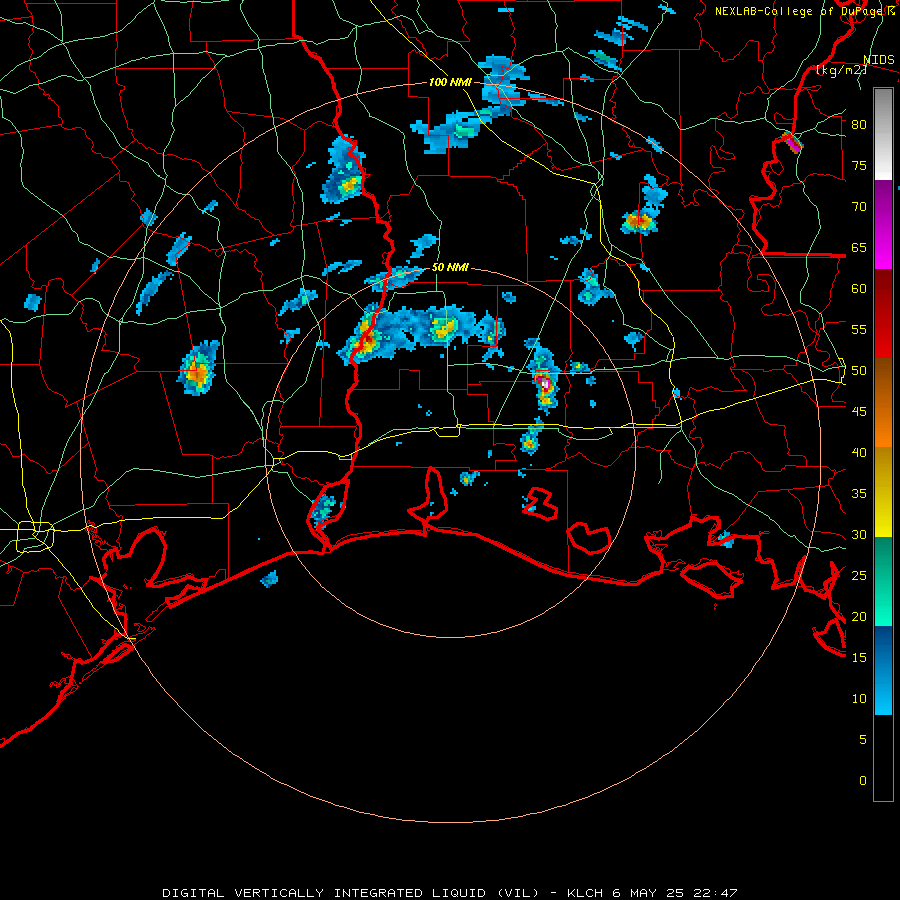Screen dimensions: 900x900
Task: Click the NIDS label above the color scale
Action: [878, 60]
